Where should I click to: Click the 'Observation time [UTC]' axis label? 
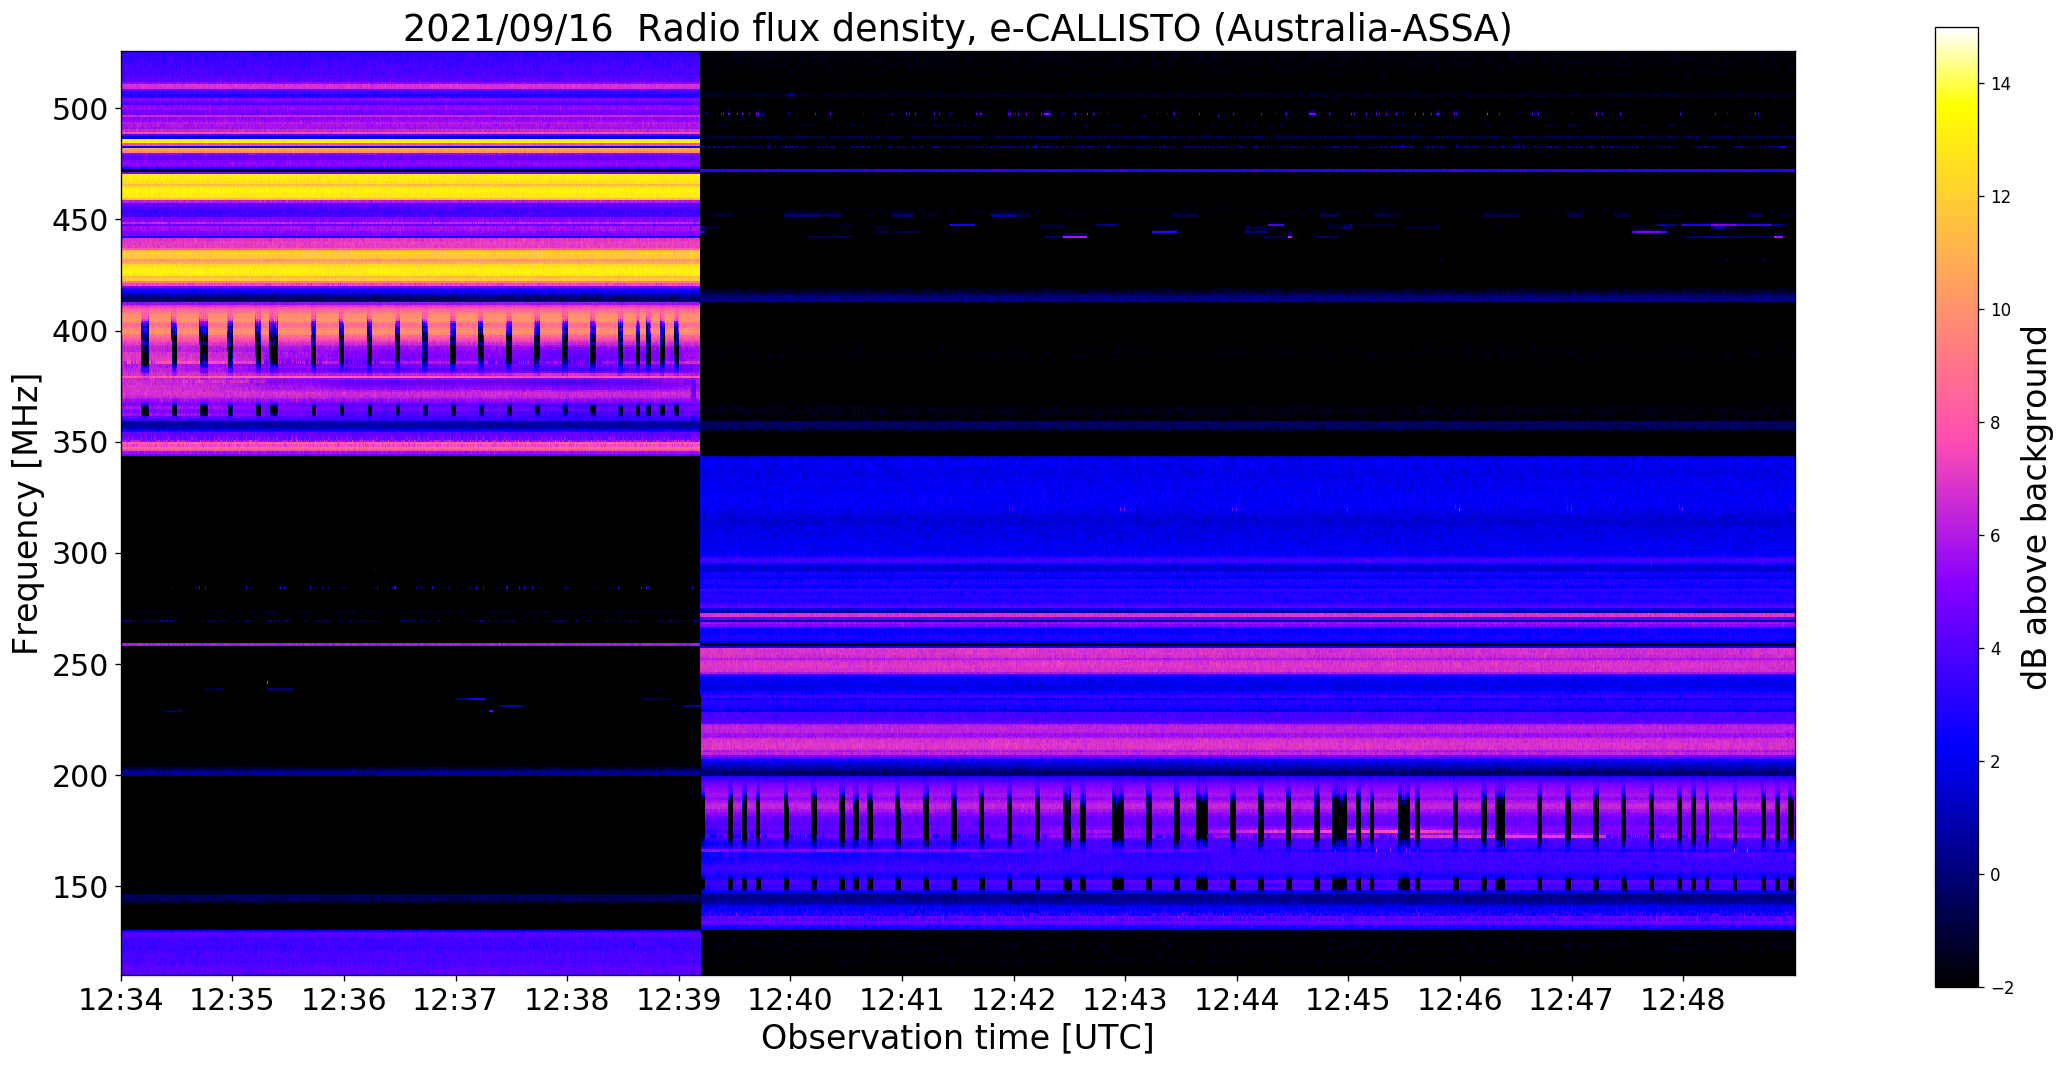point(957,1038)
